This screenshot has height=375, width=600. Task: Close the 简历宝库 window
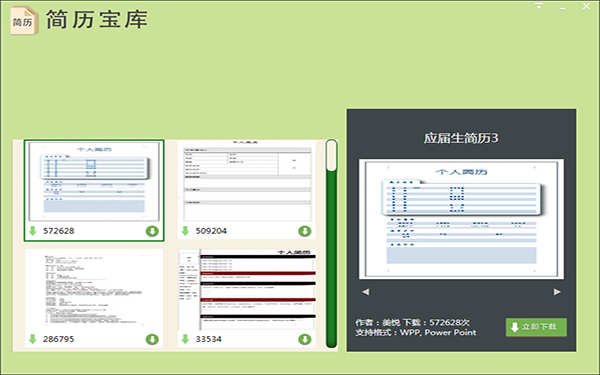click(586, 6)
